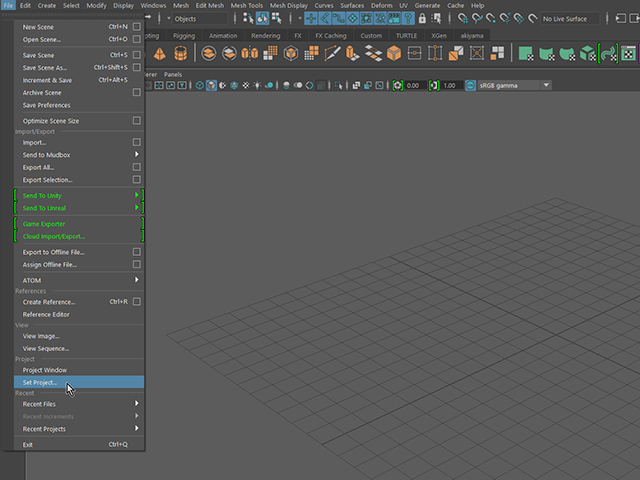
Task: Open the Open Scene options box
Action: point(137,39)
